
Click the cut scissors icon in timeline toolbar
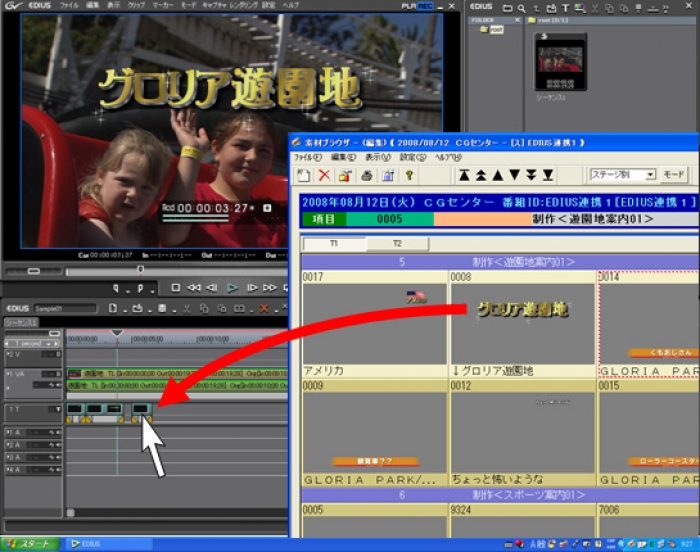pos(187,308)
